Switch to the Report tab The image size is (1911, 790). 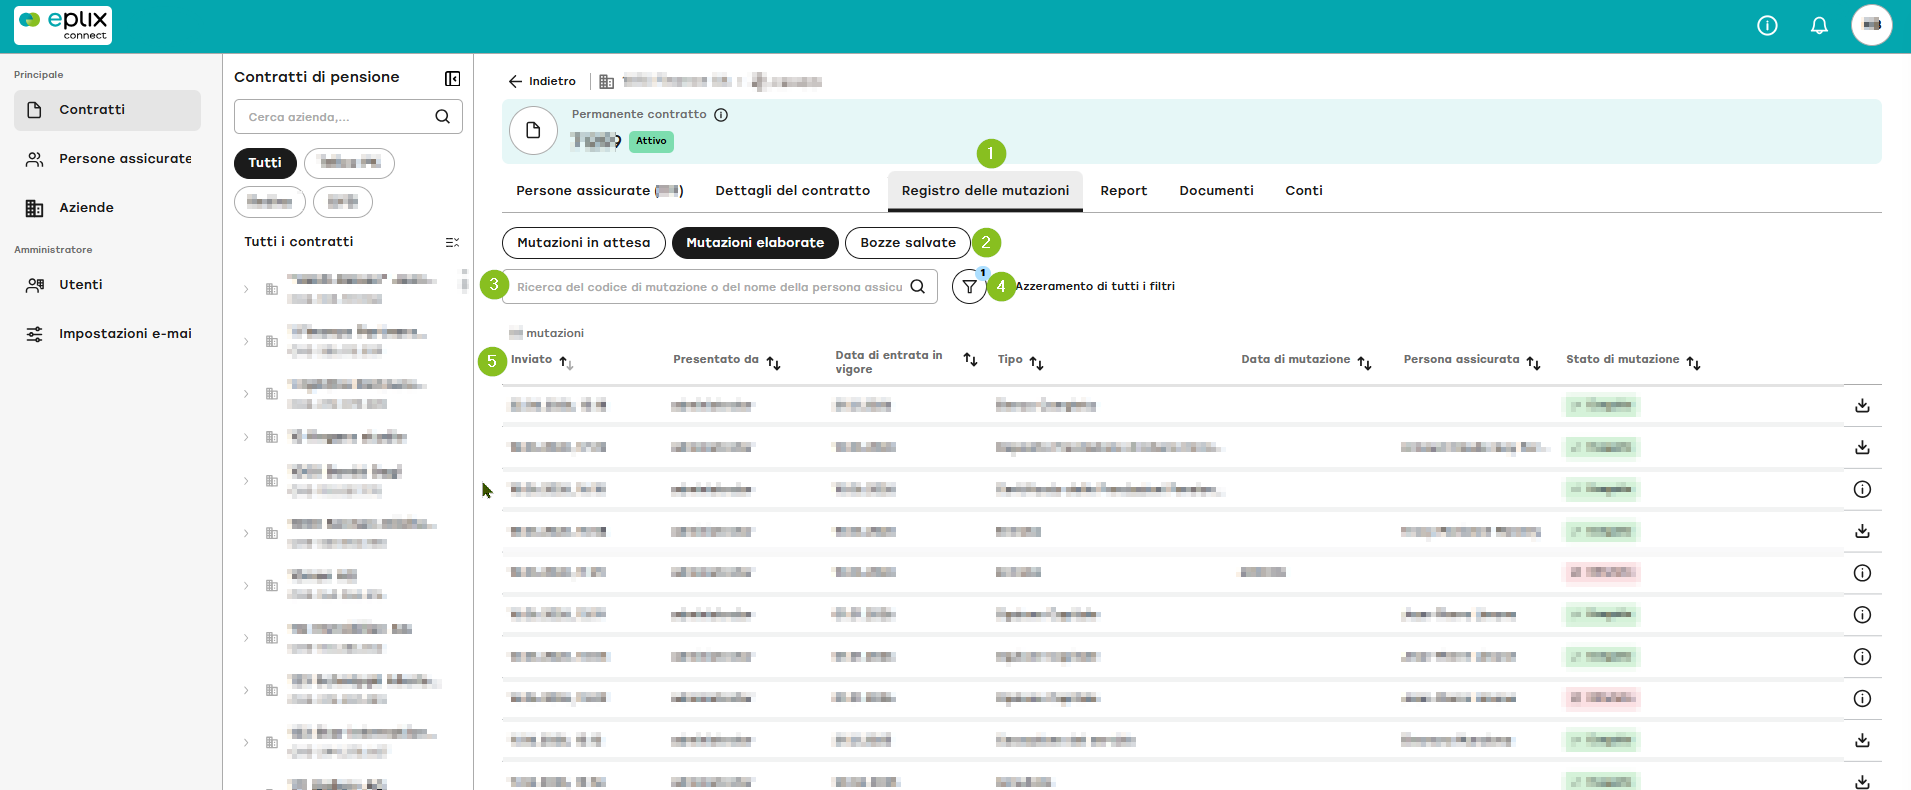(1124, 191)
